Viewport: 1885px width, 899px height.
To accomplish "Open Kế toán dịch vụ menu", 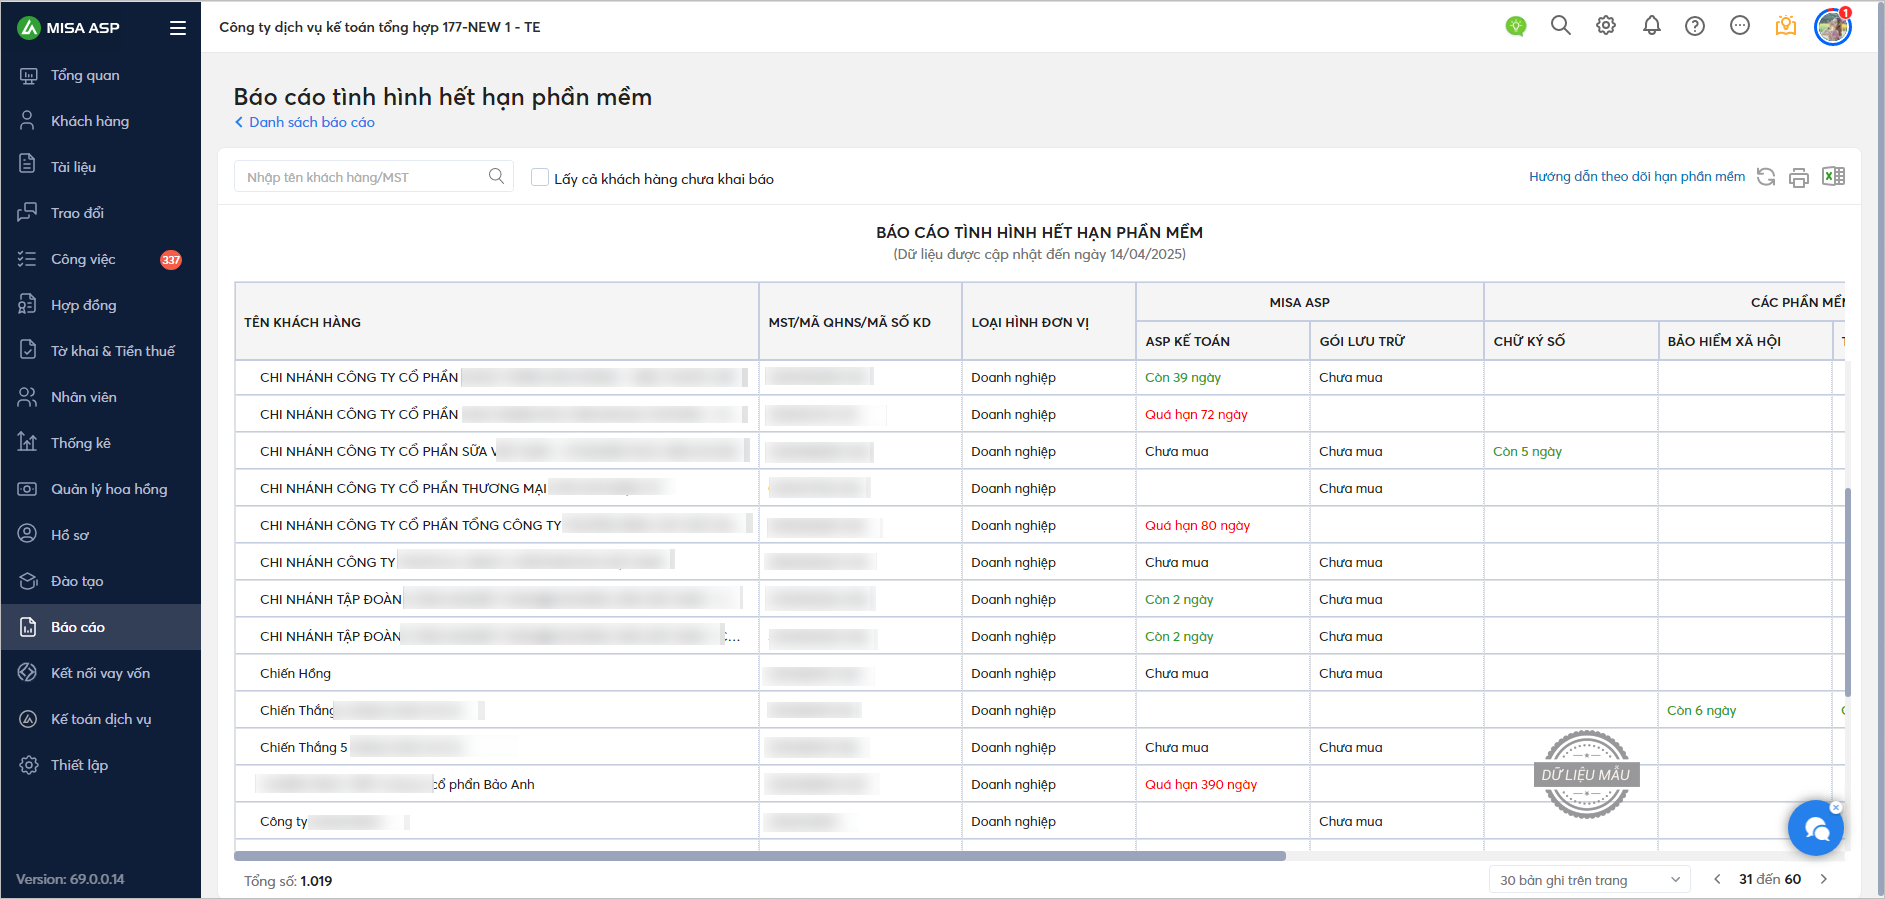I will tap(100, 719).
